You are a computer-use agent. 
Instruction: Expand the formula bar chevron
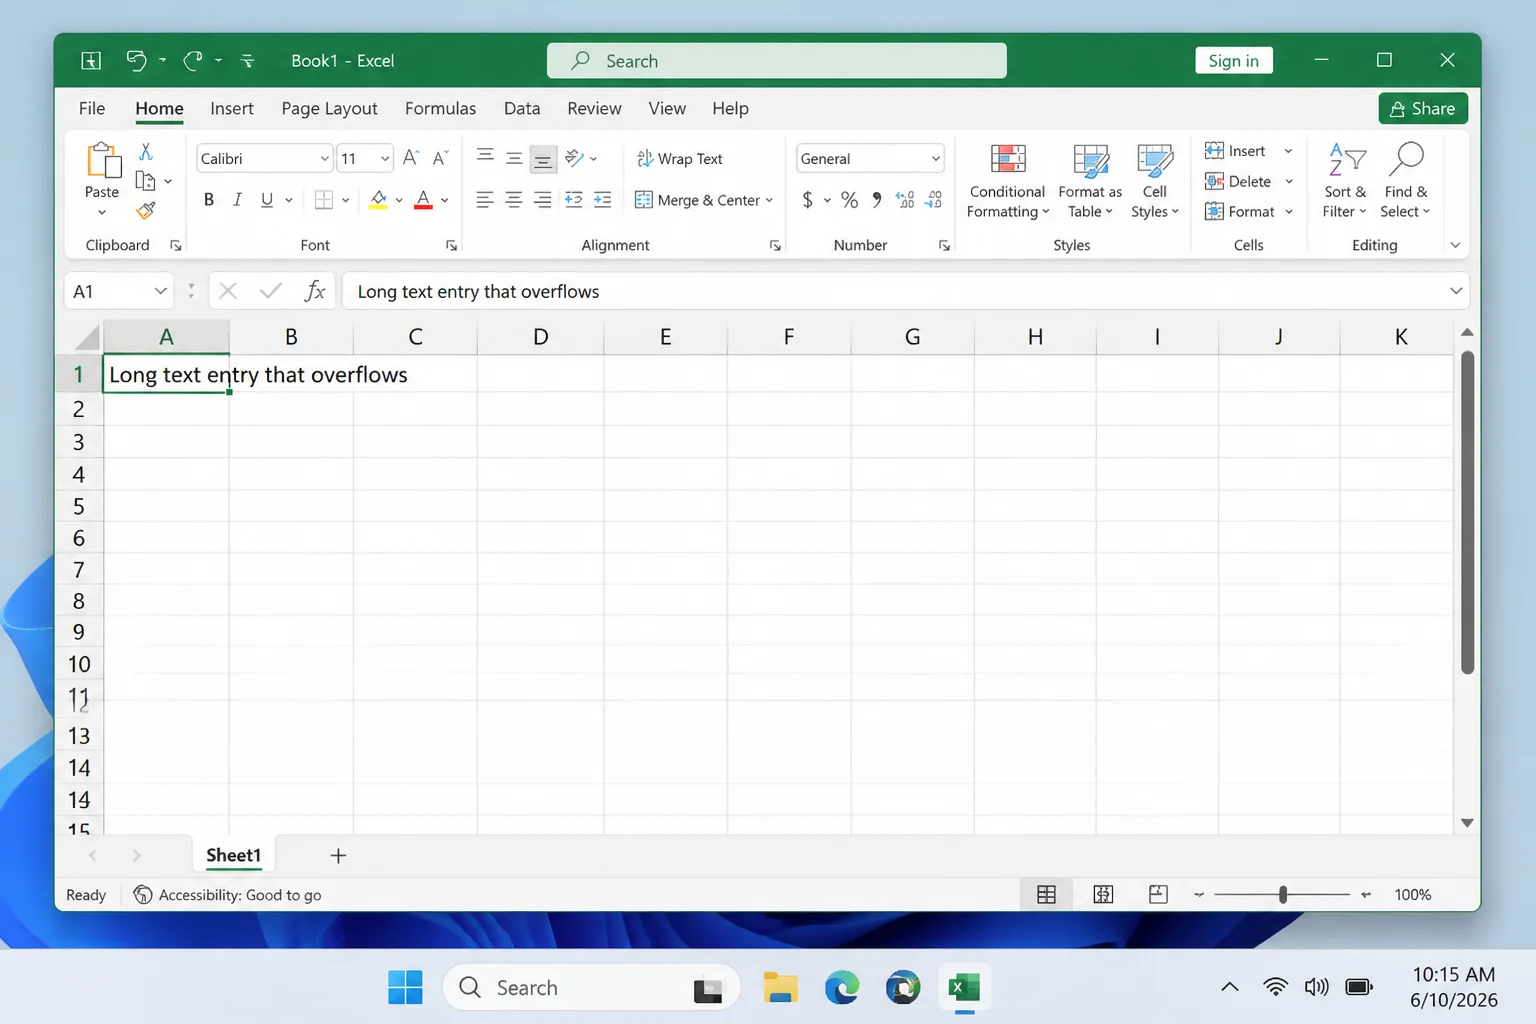[1456, 291]
